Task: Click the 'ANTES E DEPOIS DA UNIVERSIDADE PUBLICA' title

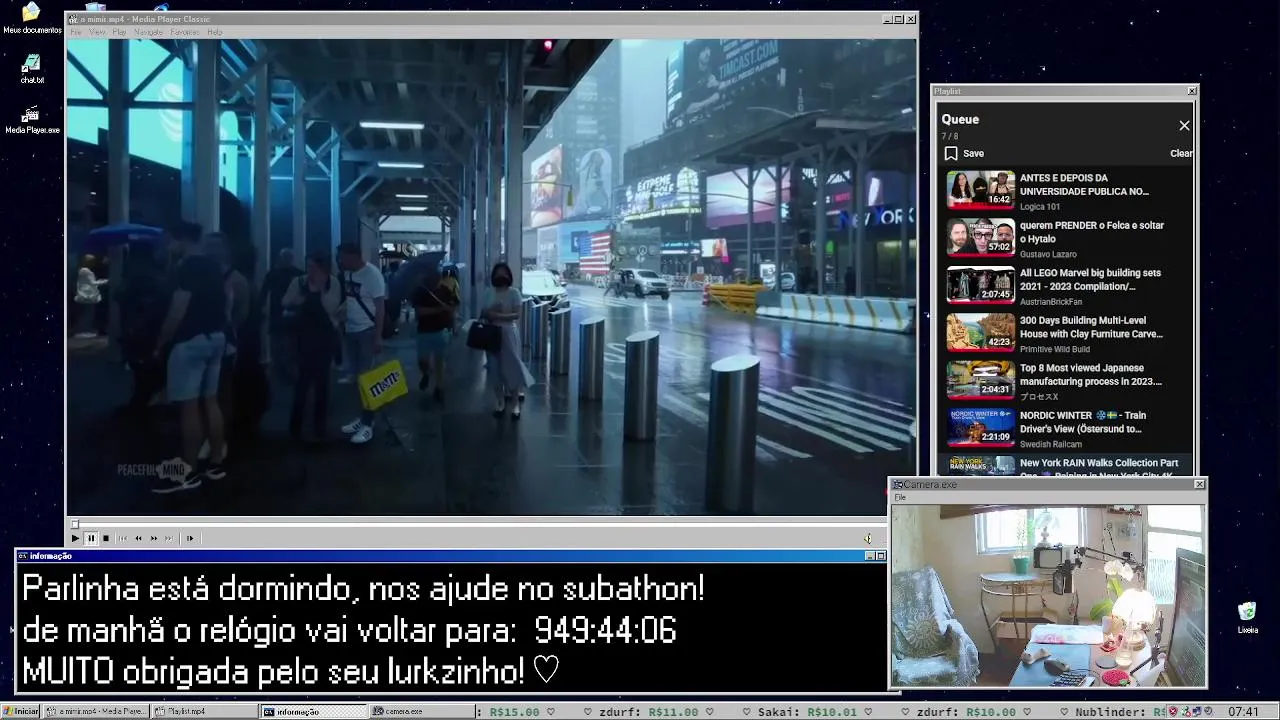Action: click(1084, 184)
